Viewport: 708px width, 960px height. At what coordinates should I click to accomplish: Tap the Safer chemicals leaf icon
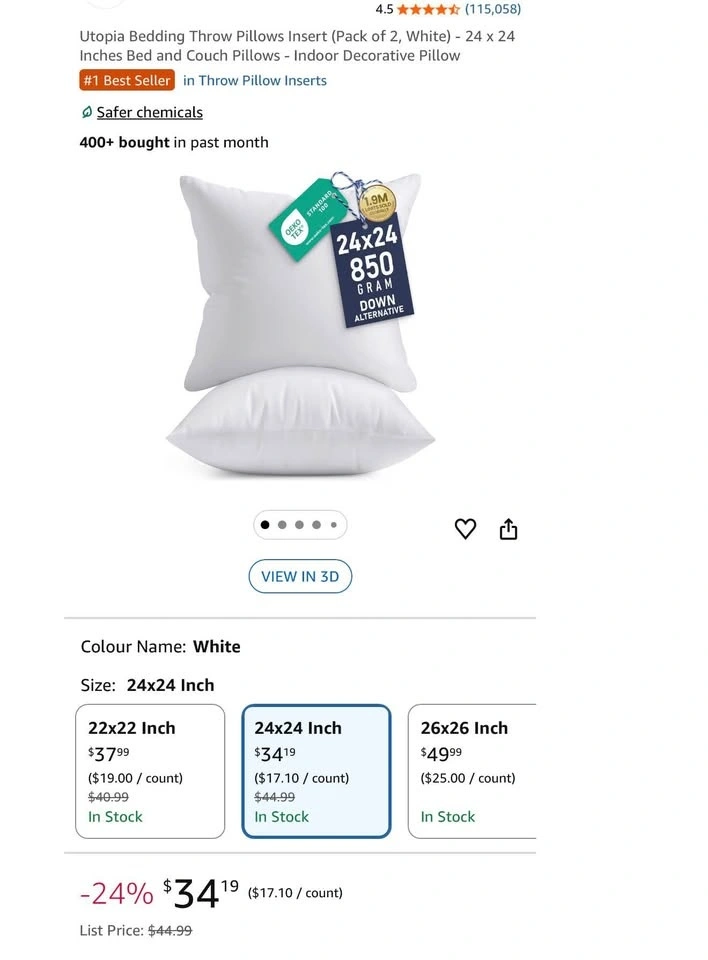pos(87,112)
